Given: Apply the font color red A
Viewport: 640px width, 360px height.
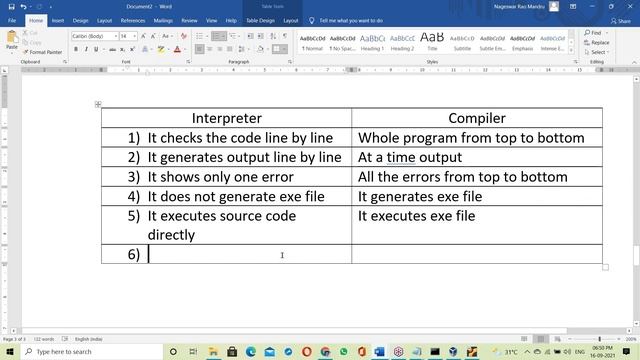Looking at the screenshot, I should pyautogui.click(x=177, y=49).
